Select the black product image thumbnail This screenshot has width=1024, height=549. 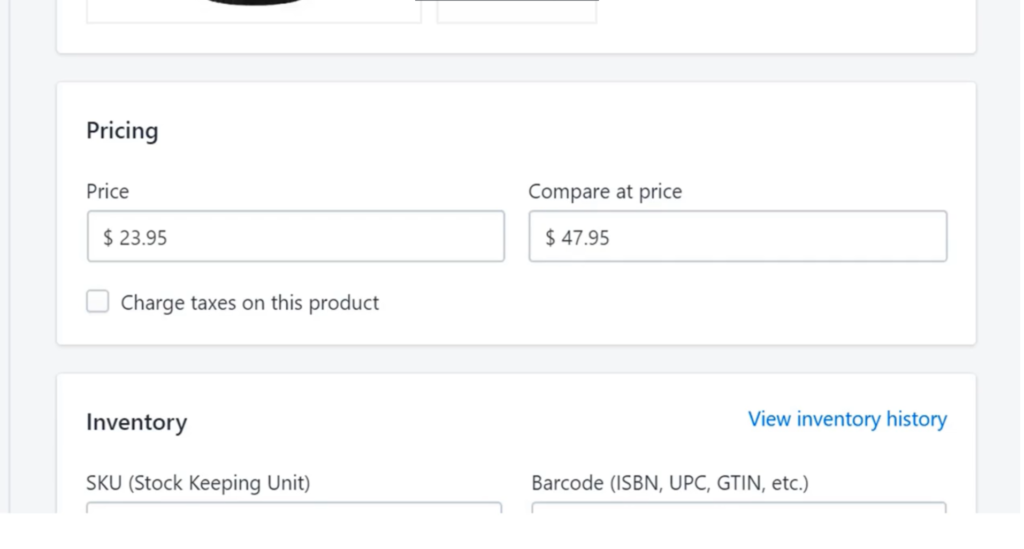(x=254, y=11)
